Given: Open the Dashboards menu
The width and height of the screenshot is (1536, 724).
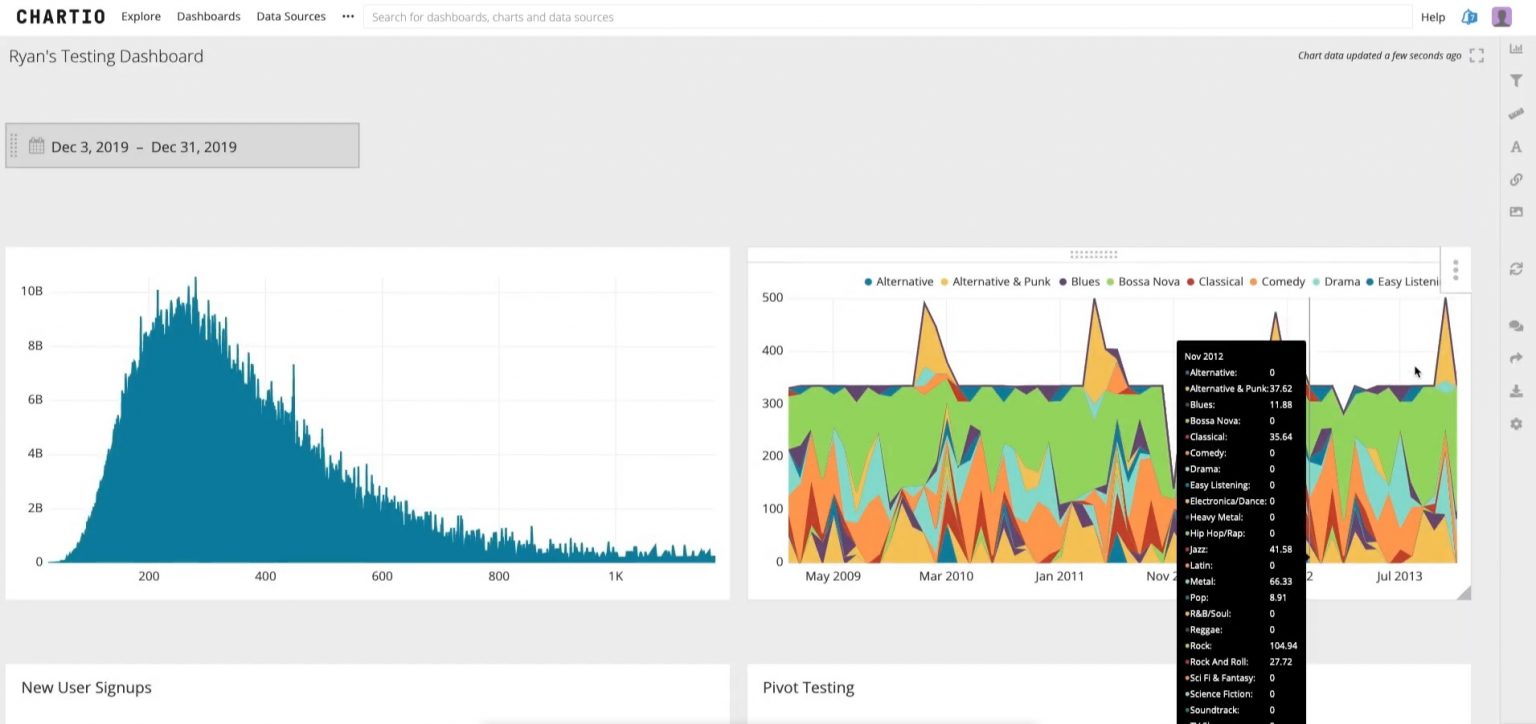Looking at the screenshot, I should tap(208, 16).
